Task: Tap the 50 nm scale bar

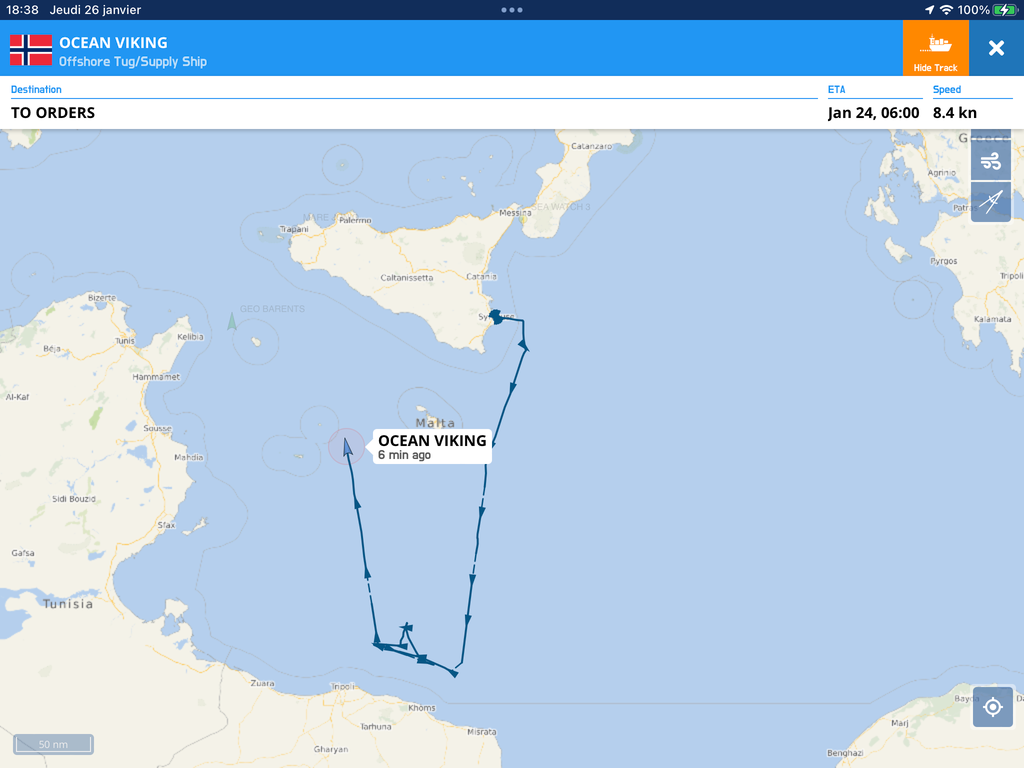Action: [54, 744]
